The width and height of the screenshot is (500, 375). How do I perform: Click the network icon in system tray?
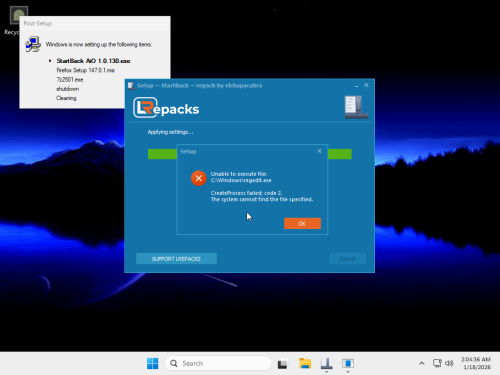coord(437,363)
